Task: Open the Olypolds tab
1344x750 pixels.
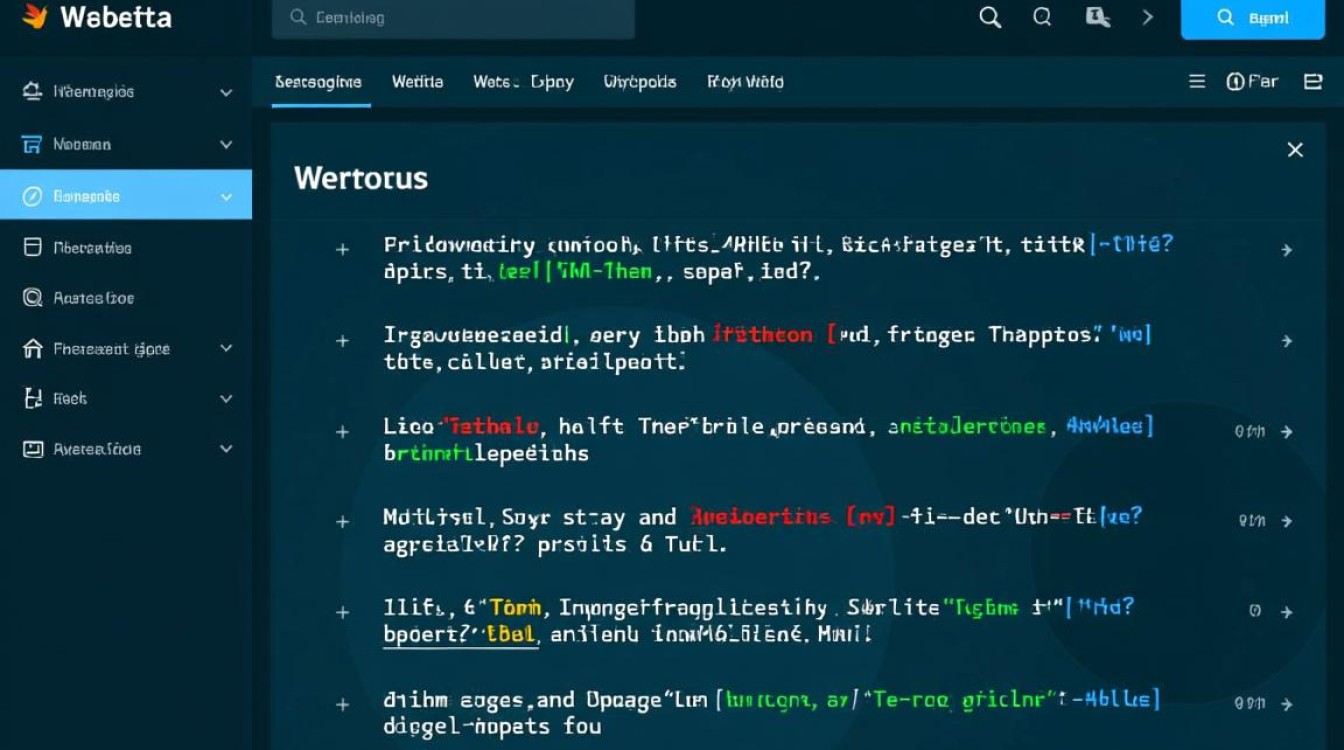Action: (x=640, y=82)
